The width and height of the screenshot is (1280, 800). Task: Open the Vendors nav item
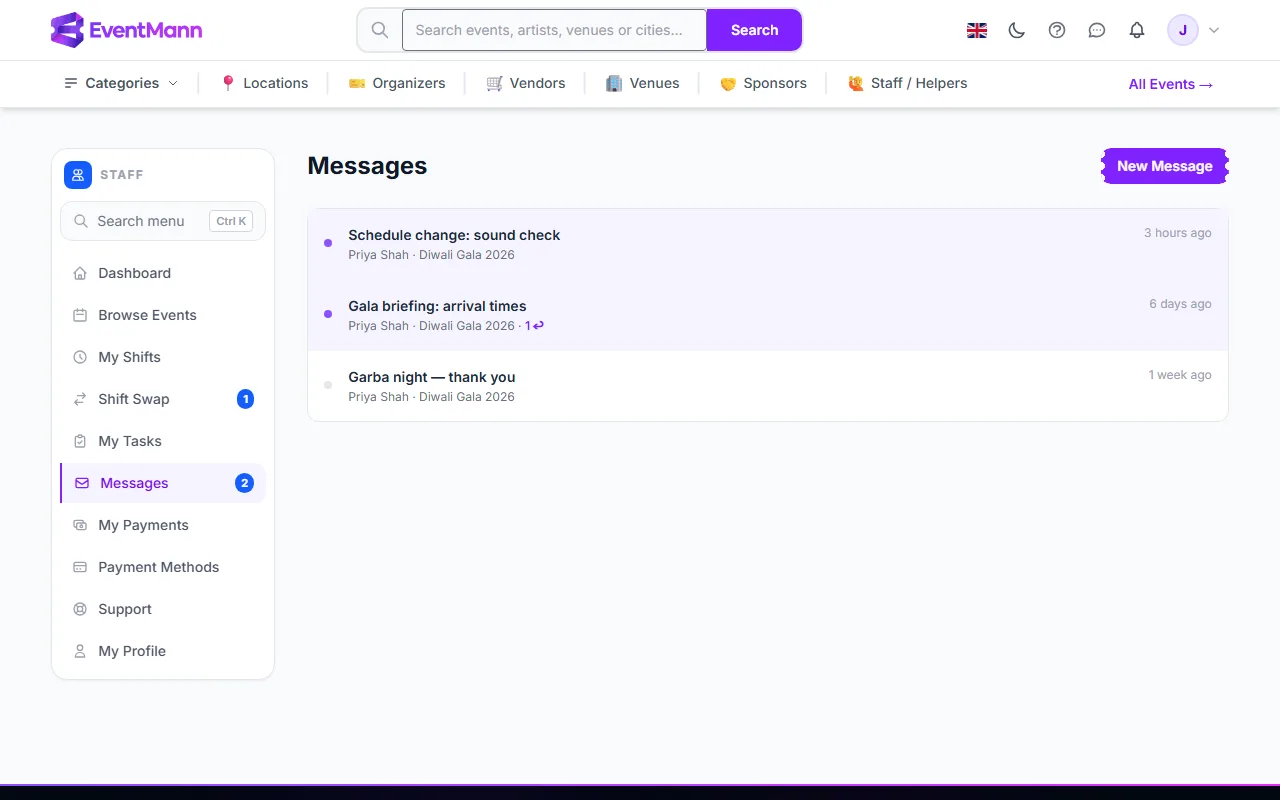click(x=526, y=83)
